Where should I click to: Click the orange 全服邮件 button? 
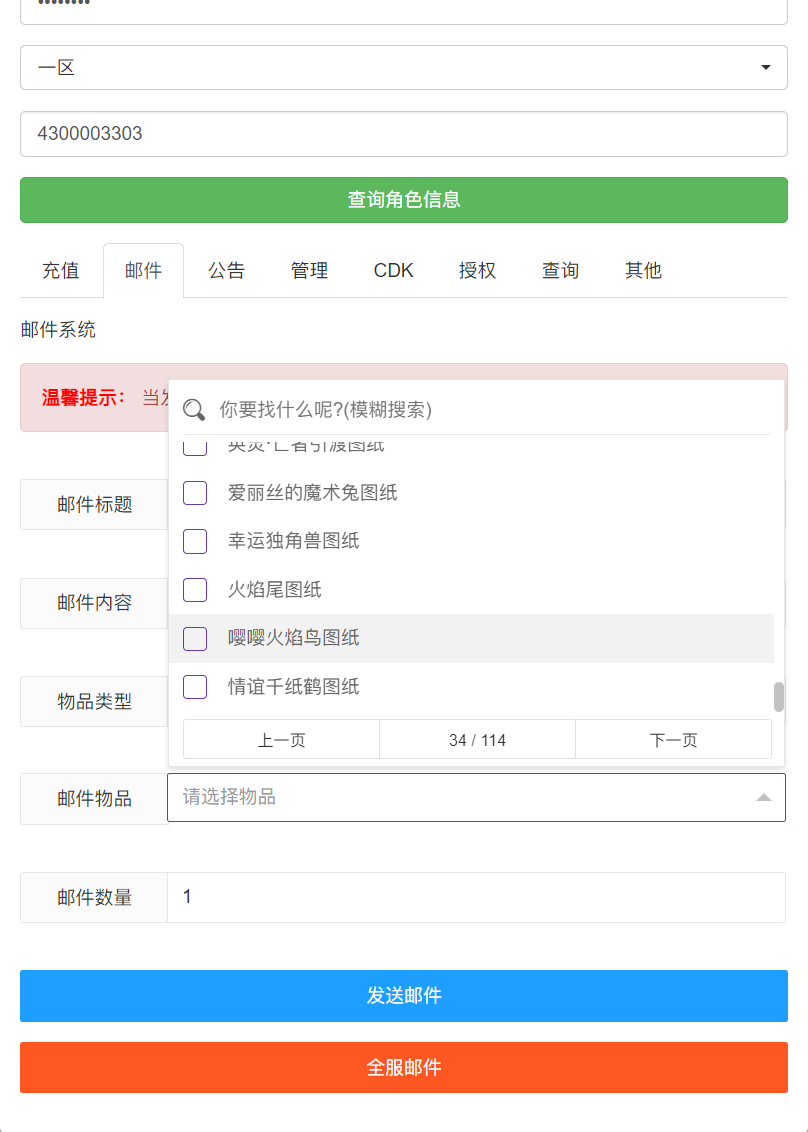tap(404, 1068)
